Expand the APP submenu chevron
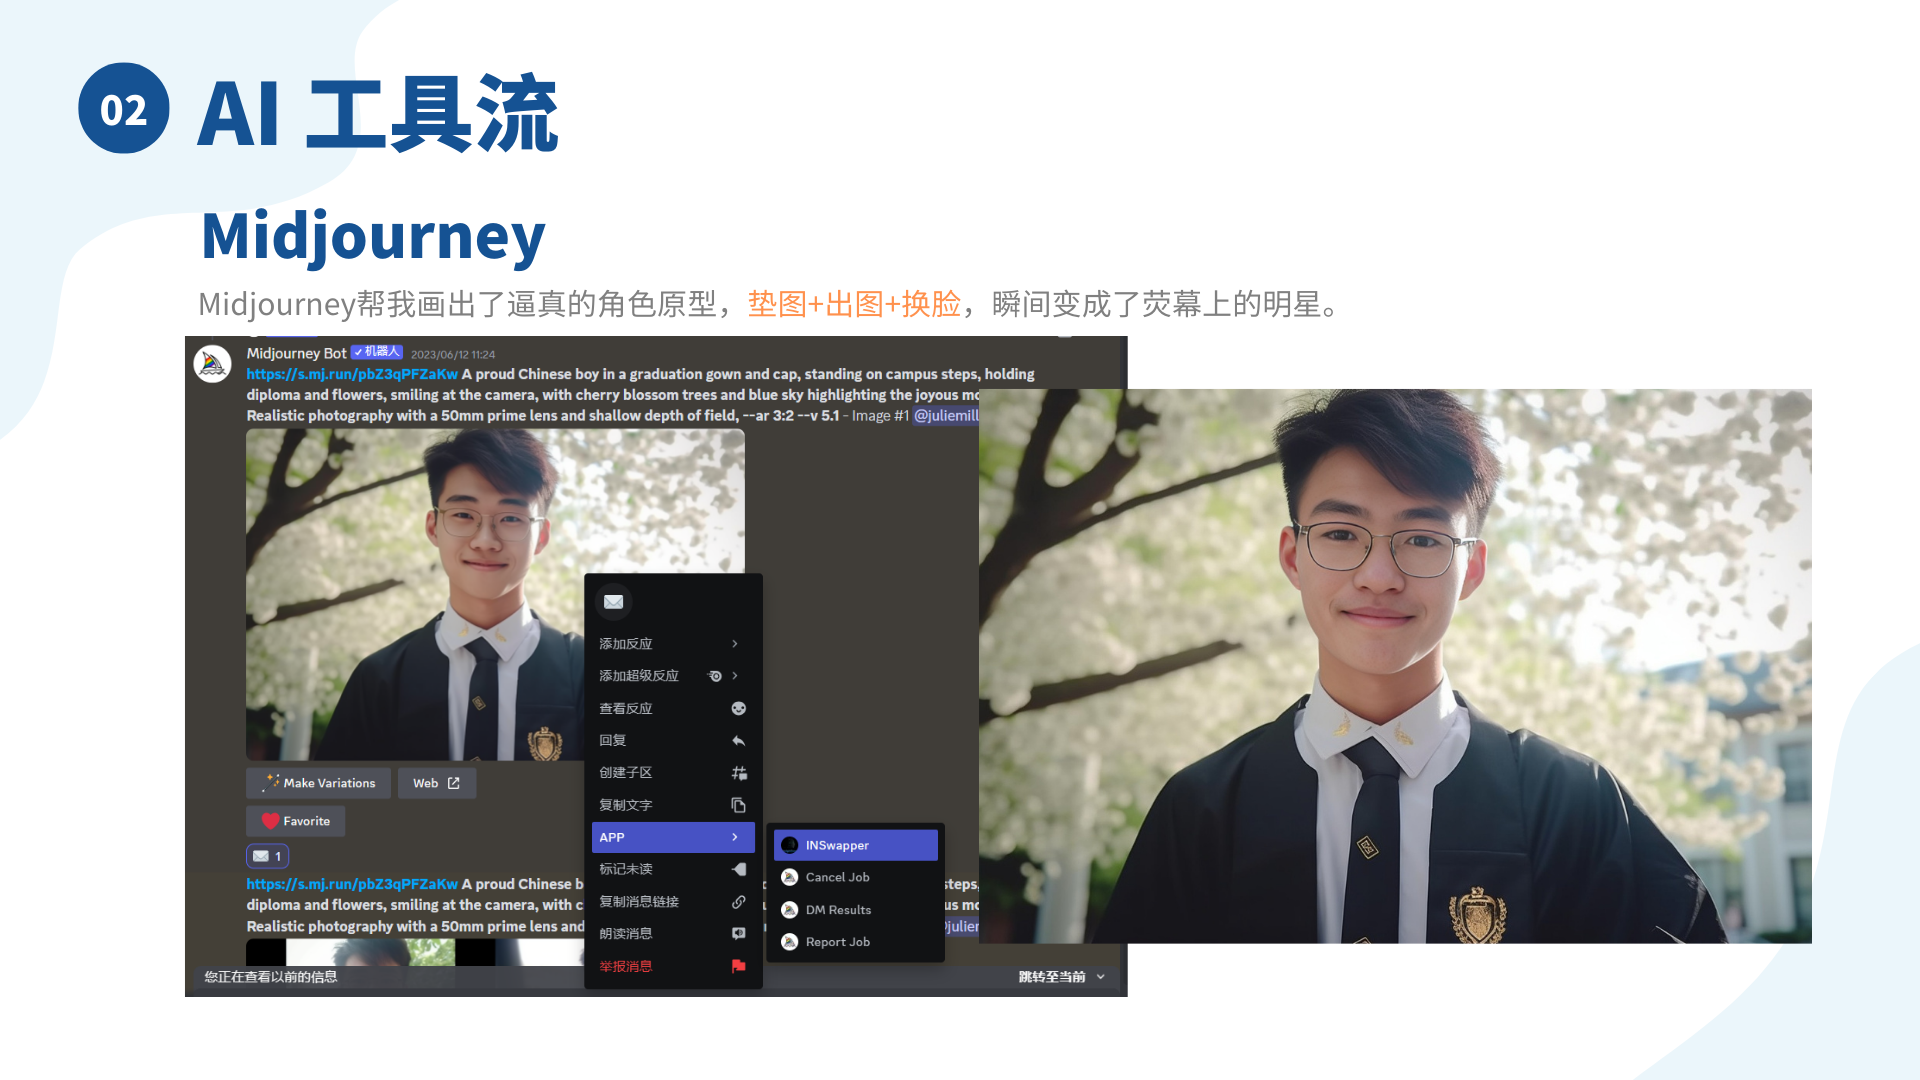Screen dimensions: 1920x1080 click(735, 837)
